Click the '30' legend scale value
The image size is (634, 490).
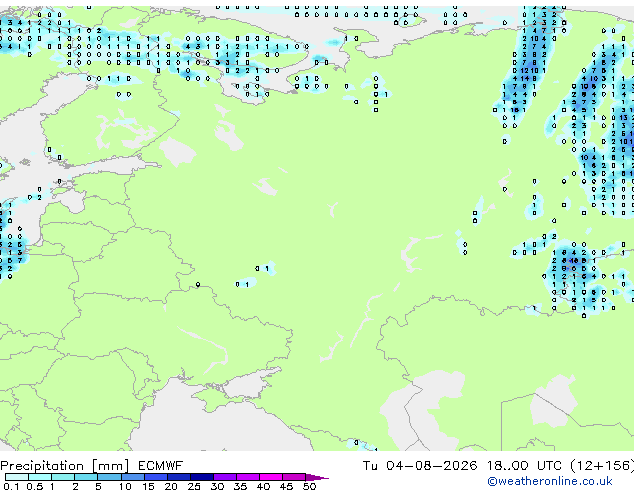point(217,486)
